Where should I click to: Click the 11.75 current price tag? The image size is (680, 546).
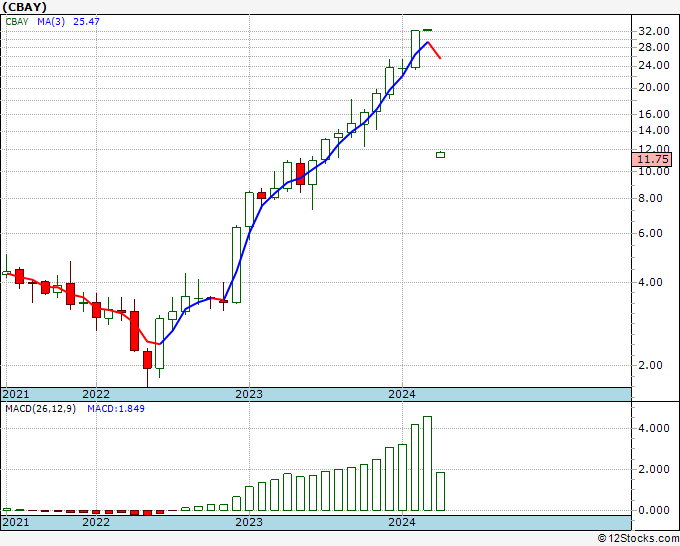(x=652, y=159)
